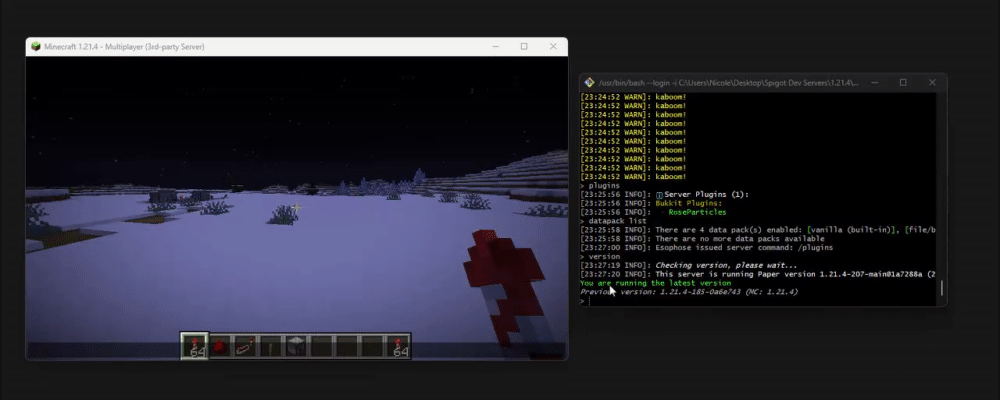This screenshot has height=400, width=1000.
Task: Maximize the bash terminal window
Action: (x=903, y=82)
